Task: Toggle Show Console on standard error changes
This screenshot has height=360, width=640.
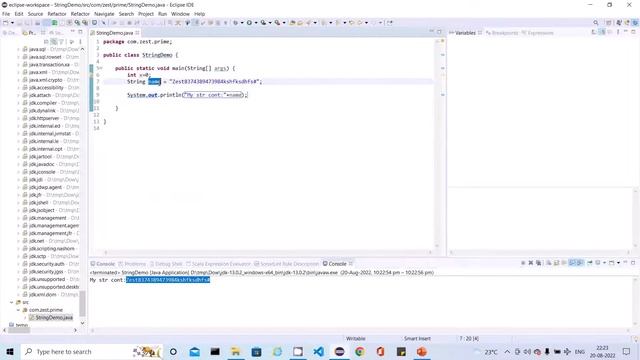Action: [580, 263]
